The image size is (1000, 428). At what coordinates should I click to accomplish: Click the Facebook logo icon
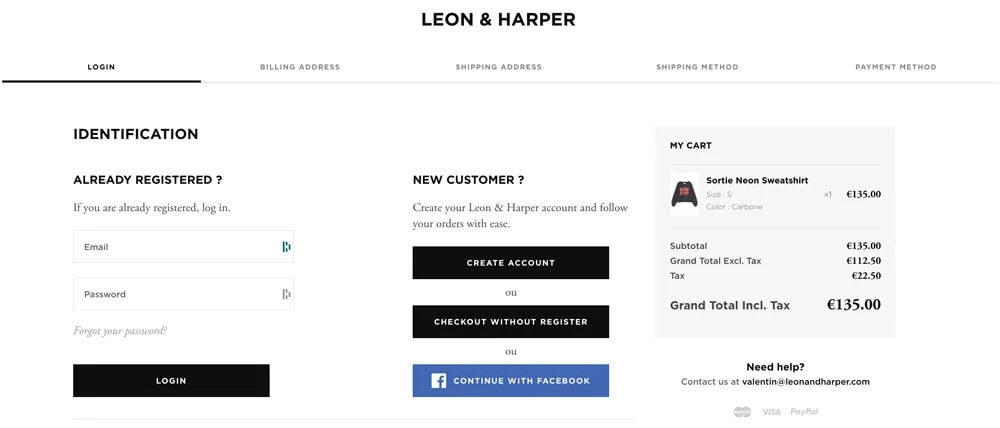click(x=438, y=381)
